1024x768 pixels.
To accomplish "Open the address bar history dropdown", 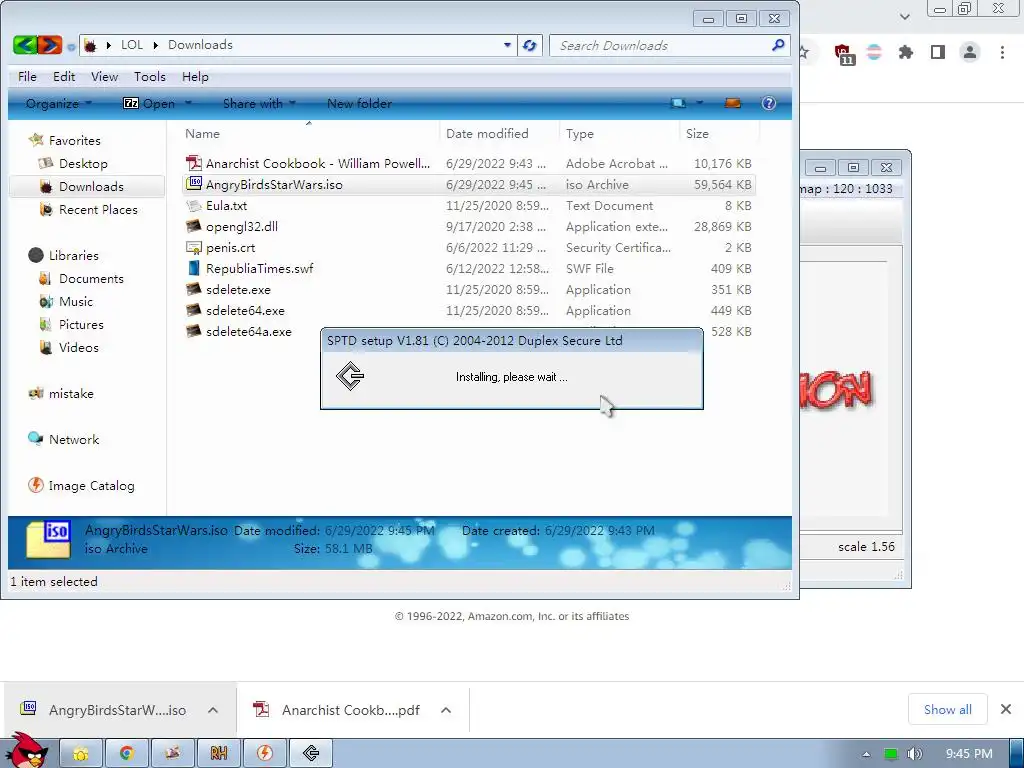I will click(507, 45).
